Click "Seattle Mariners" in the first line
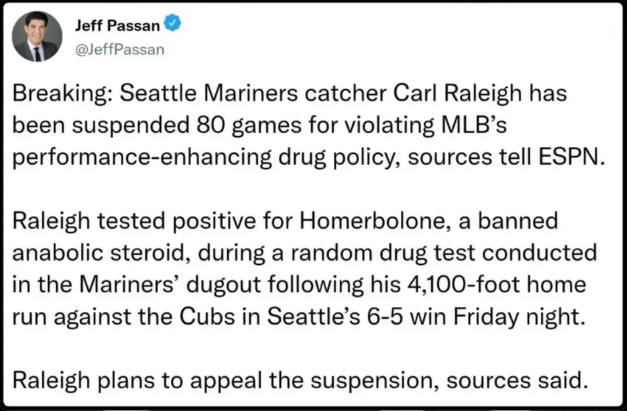The image size is (627, 411). click(x=209, y=94)
